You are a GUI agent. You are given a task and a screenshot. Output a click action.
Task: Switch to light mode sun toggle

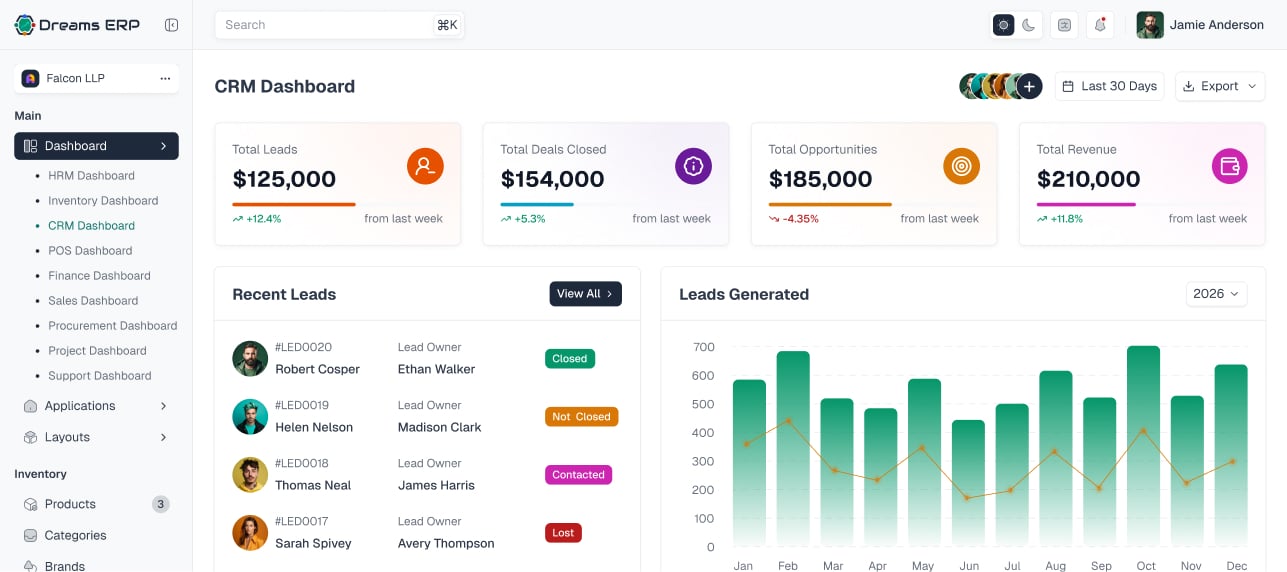coord(1003,25)
